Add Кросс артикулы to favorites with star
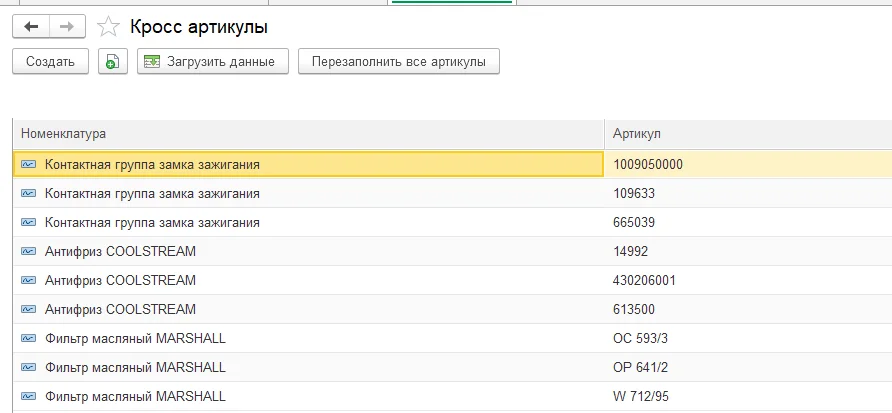892x413 pixels. [108, 27]
